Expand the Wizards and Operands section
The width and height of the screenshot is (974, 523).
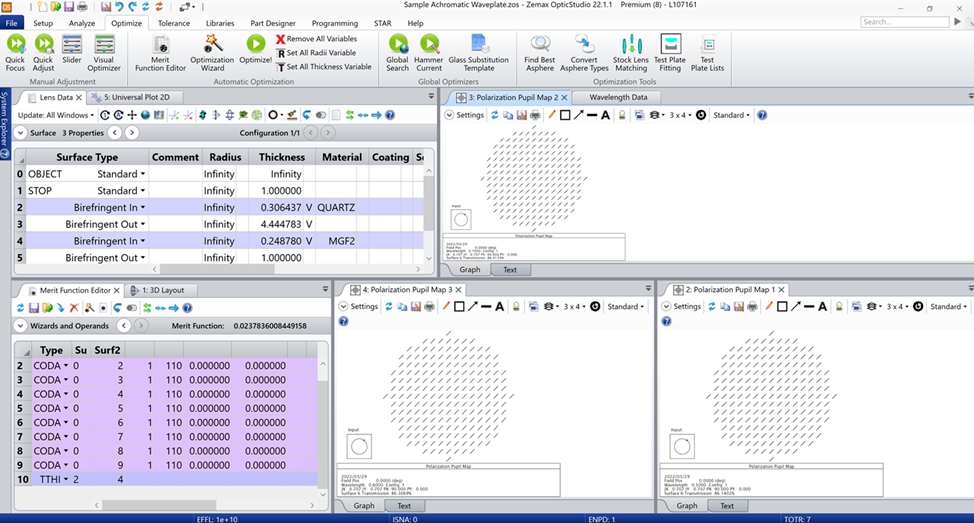pyautogui.click(x=19, y=326)
